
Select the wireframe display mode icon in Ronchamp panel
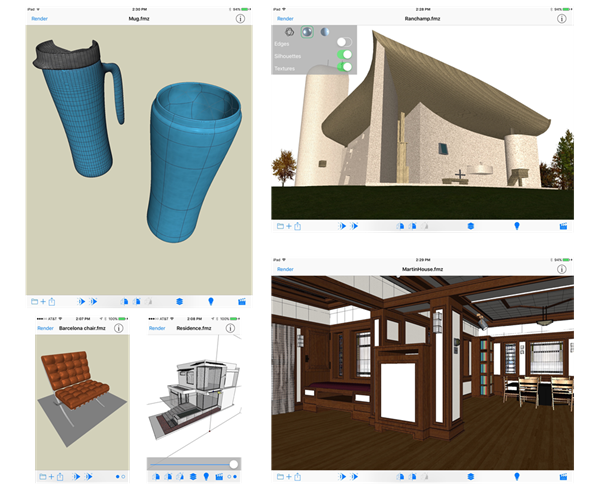click(x=289, y=32)
